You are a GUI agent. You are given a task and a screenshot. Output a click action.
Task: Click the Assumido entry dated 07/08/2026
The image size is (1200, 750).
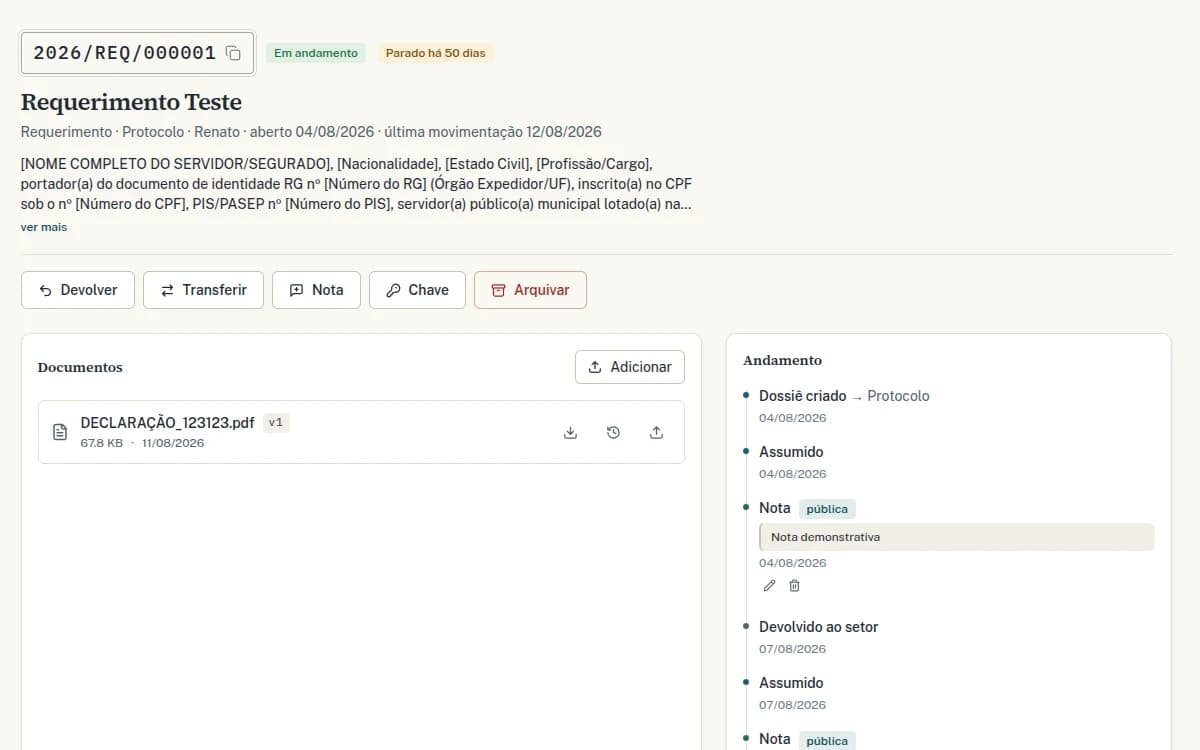tap(791, 683)
